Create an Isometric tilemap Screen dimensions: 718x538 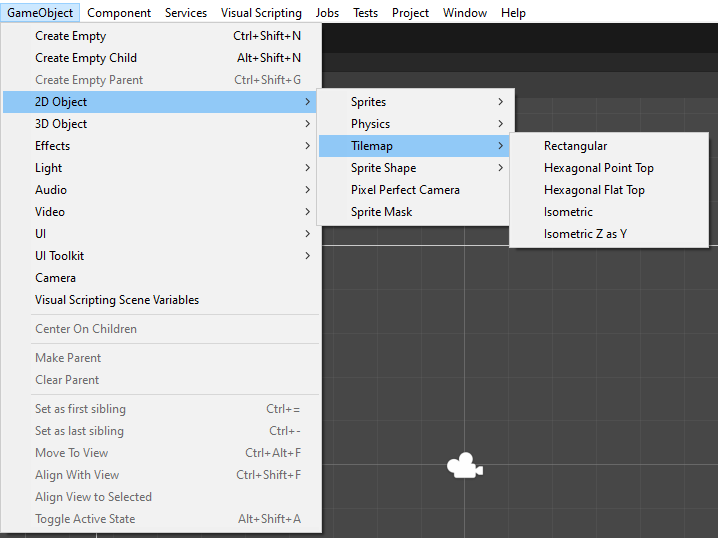point(609,212)
